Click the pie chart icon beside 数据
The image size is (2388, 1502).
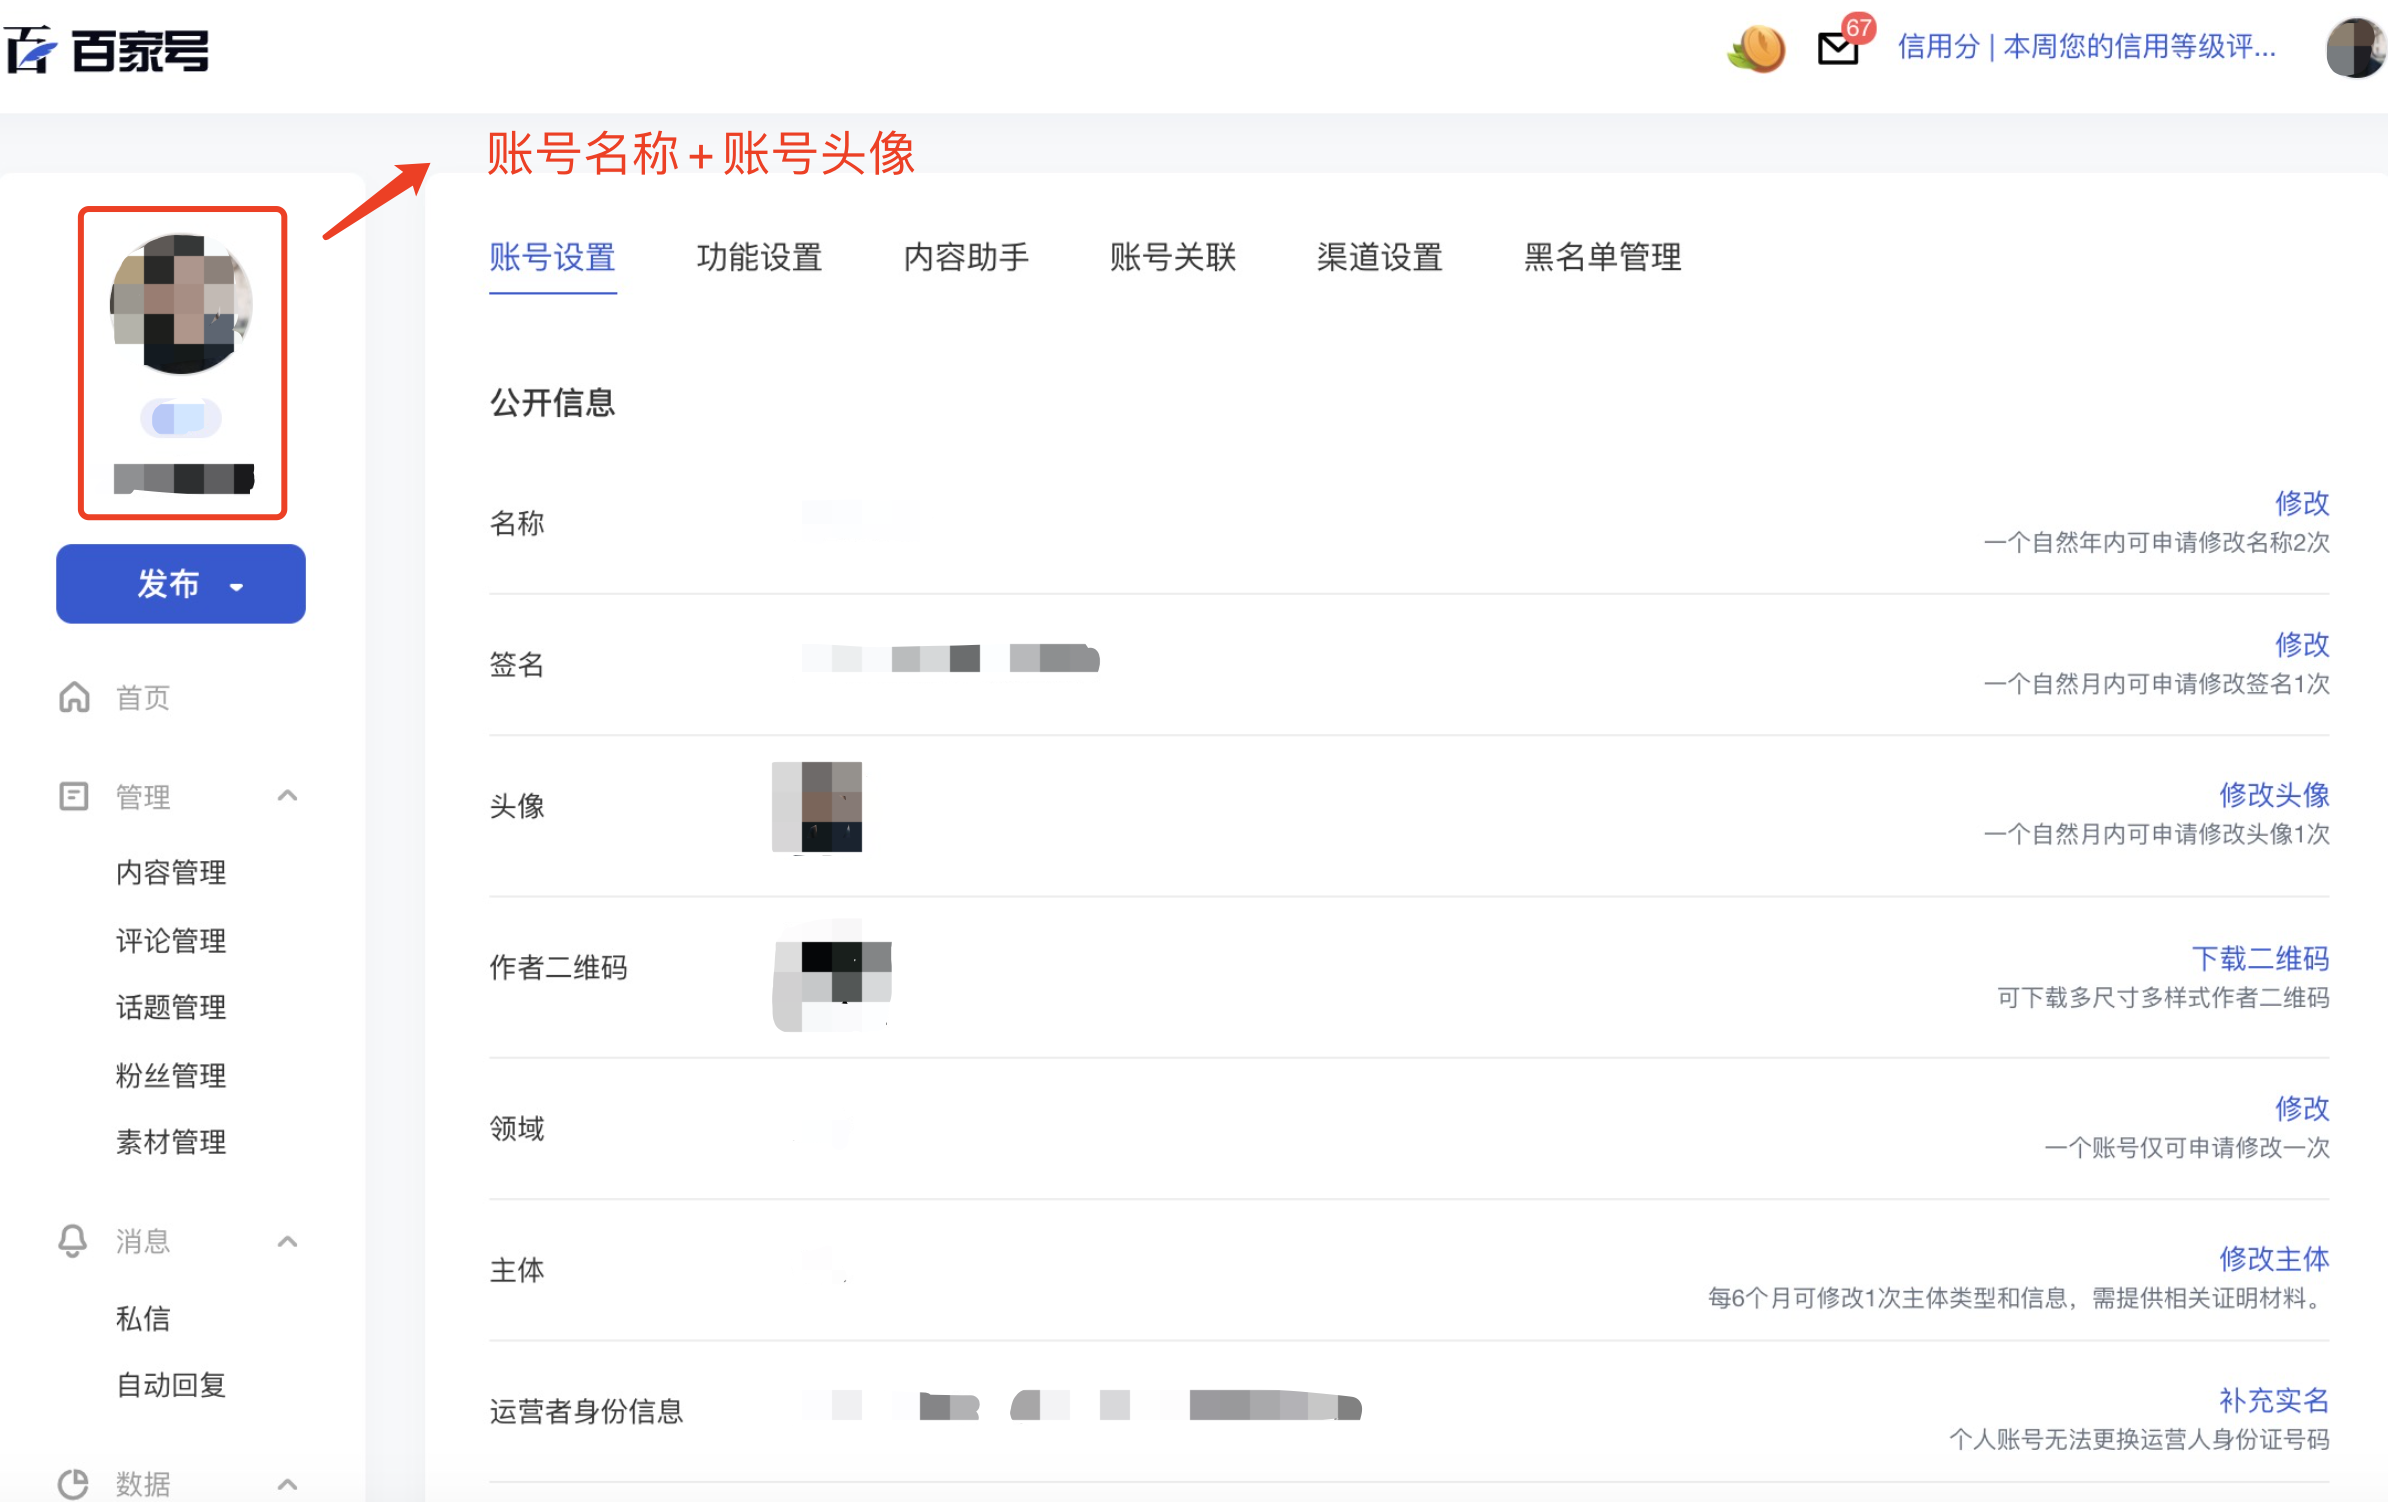point(72,1484)
